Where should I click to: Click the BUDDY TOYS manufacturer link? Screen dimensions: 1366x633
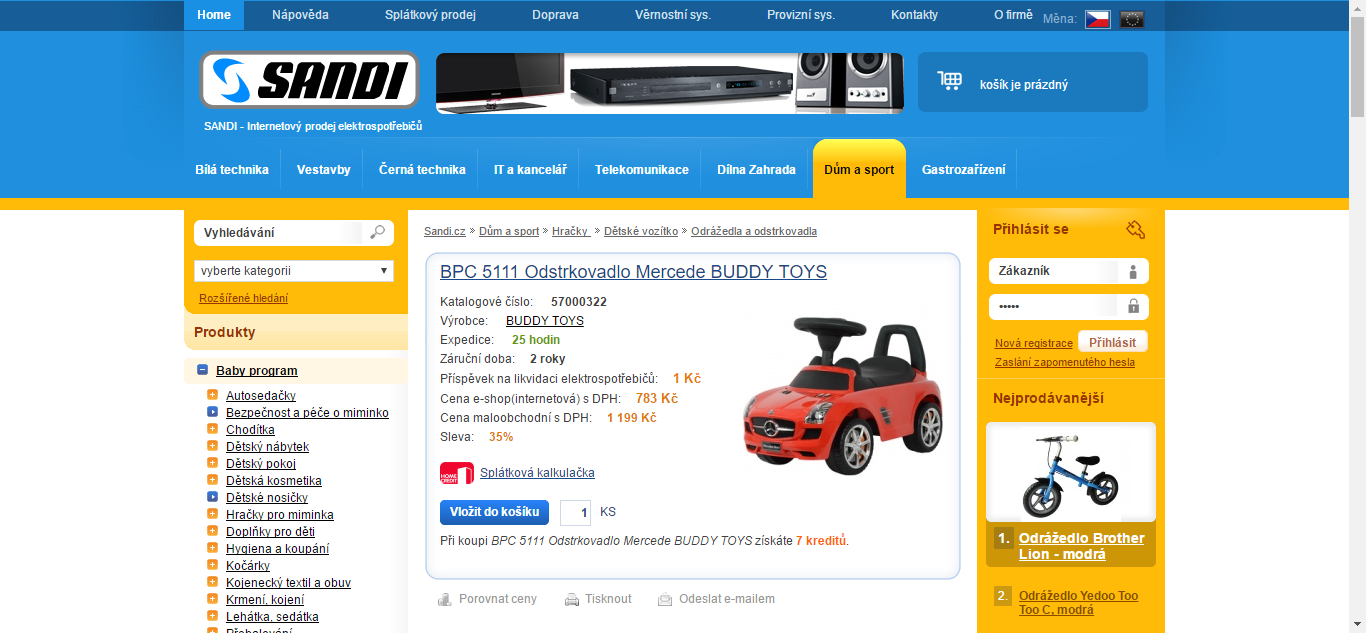(x=545, y=321)
